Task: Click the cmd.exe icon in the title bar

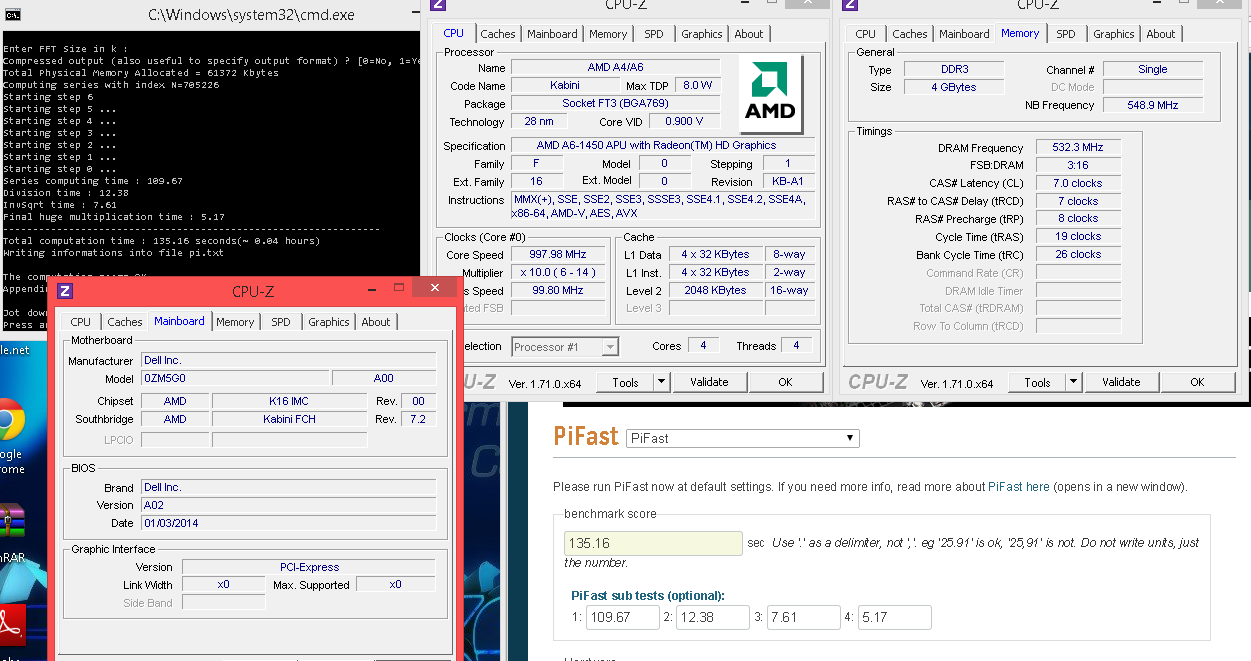Action: tap(15, 14)
